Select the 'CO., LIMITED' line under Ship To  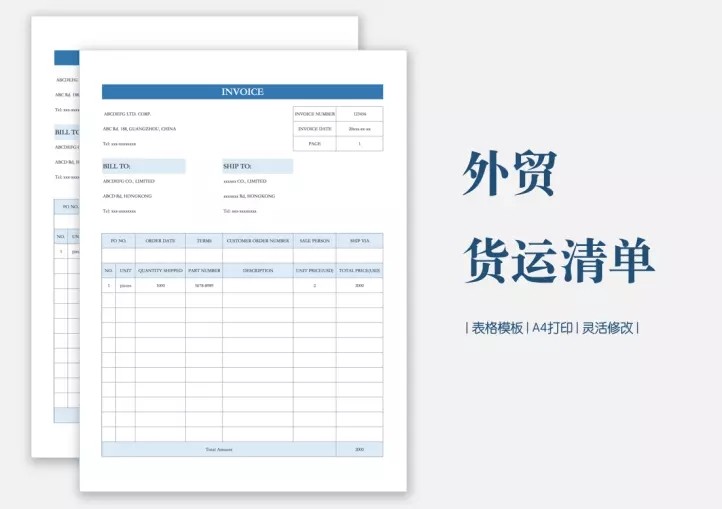(x=245, y=181)
